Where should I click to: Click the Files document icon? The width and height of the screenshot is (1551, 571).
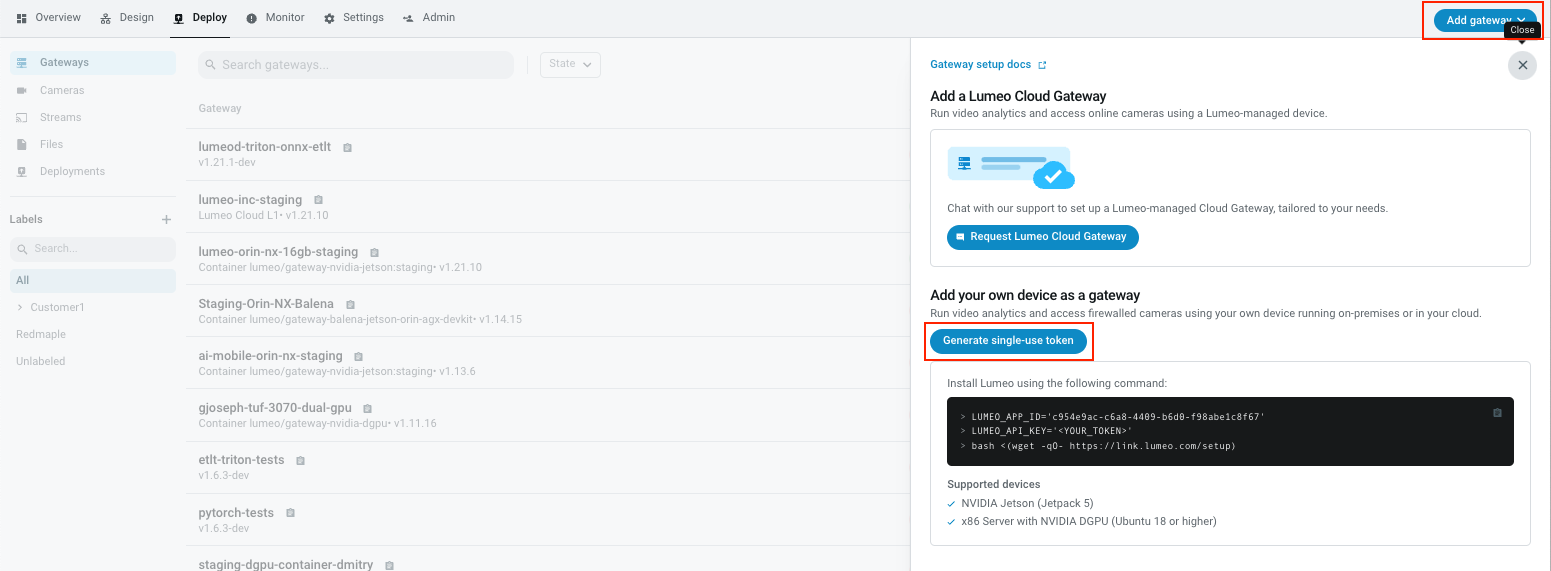tap(22, 144)
